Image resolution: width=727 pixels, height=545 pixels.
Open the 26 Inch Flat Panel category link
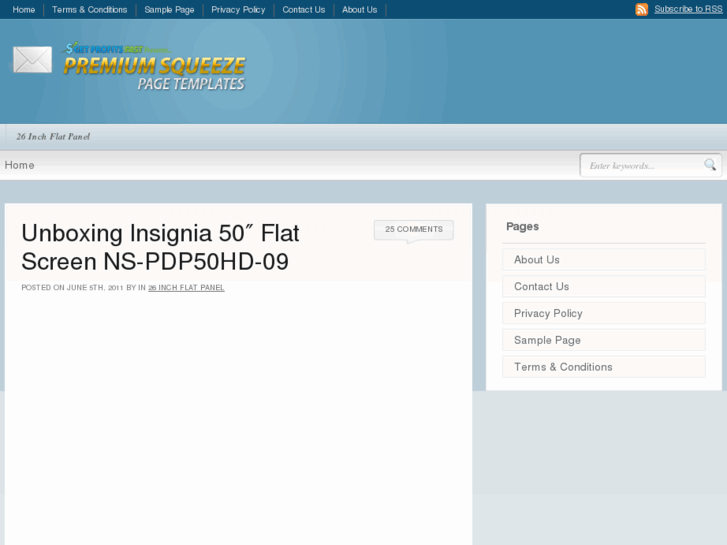186,288
